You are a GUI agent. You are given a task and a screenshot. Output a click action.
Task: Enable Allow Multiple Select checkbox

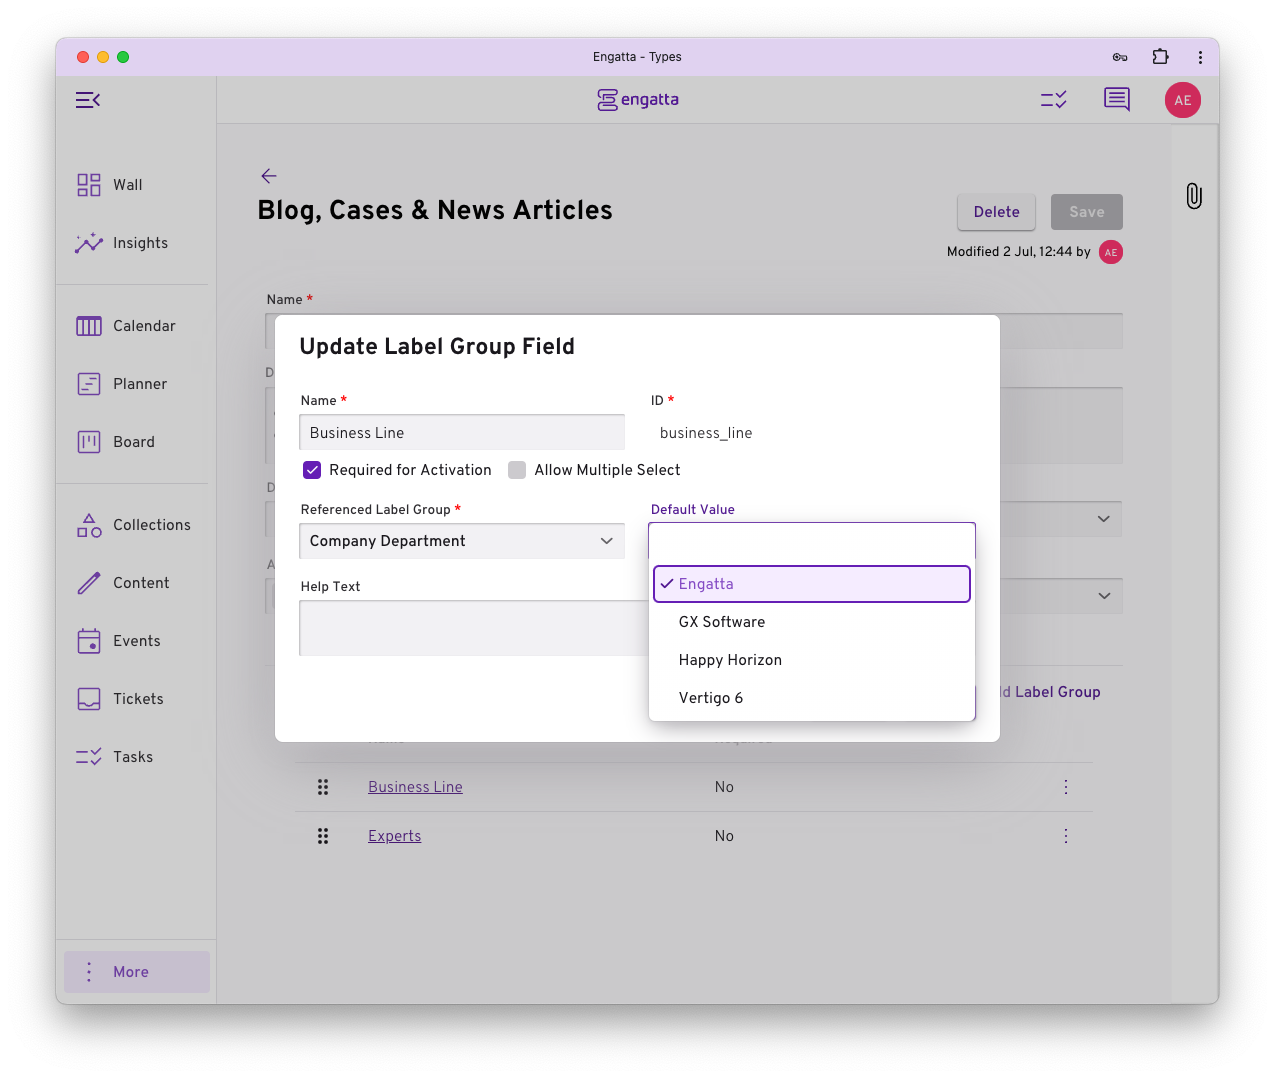pyautogui.click(x=517, y=470)
